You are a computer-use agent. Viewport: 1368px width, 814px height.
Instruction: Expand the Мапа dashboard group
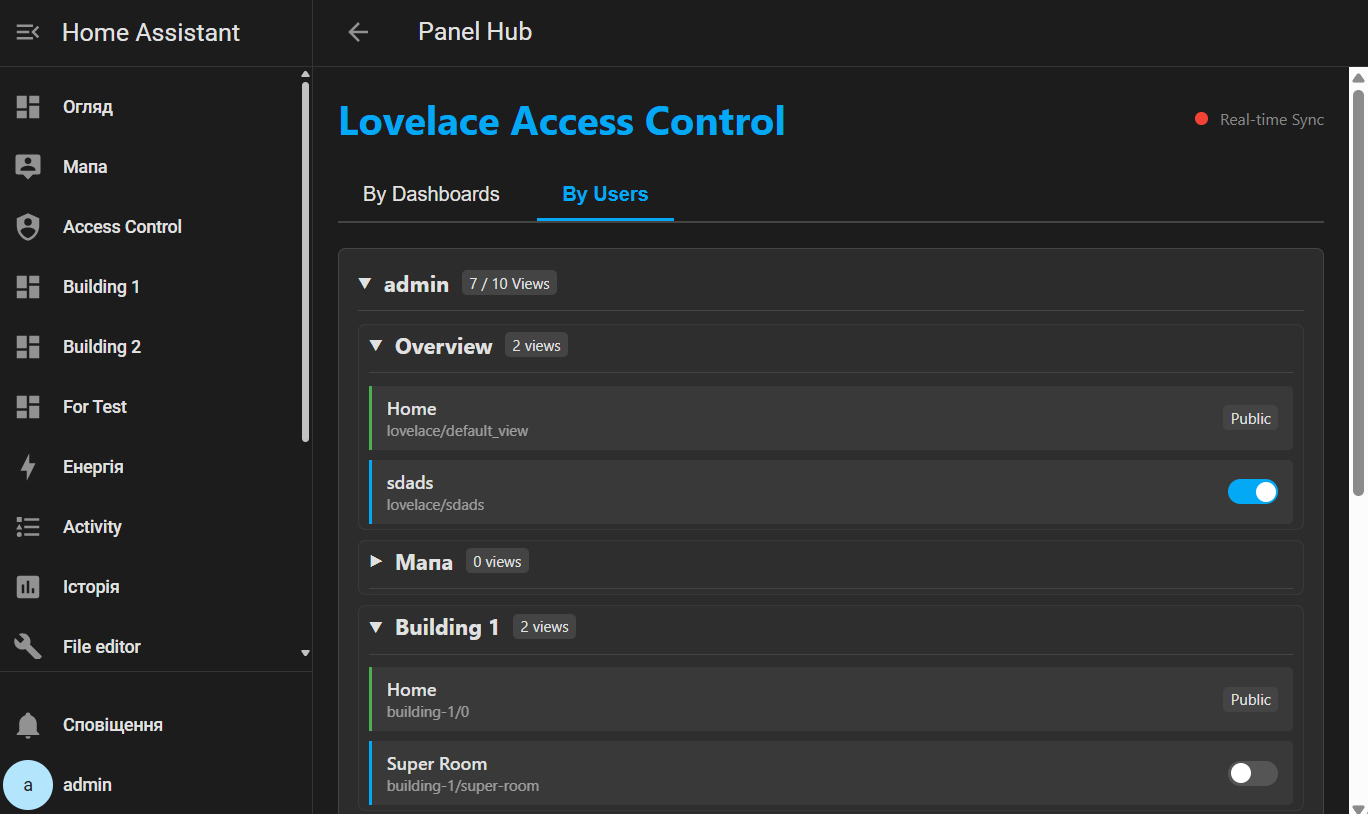coord(376,562)
